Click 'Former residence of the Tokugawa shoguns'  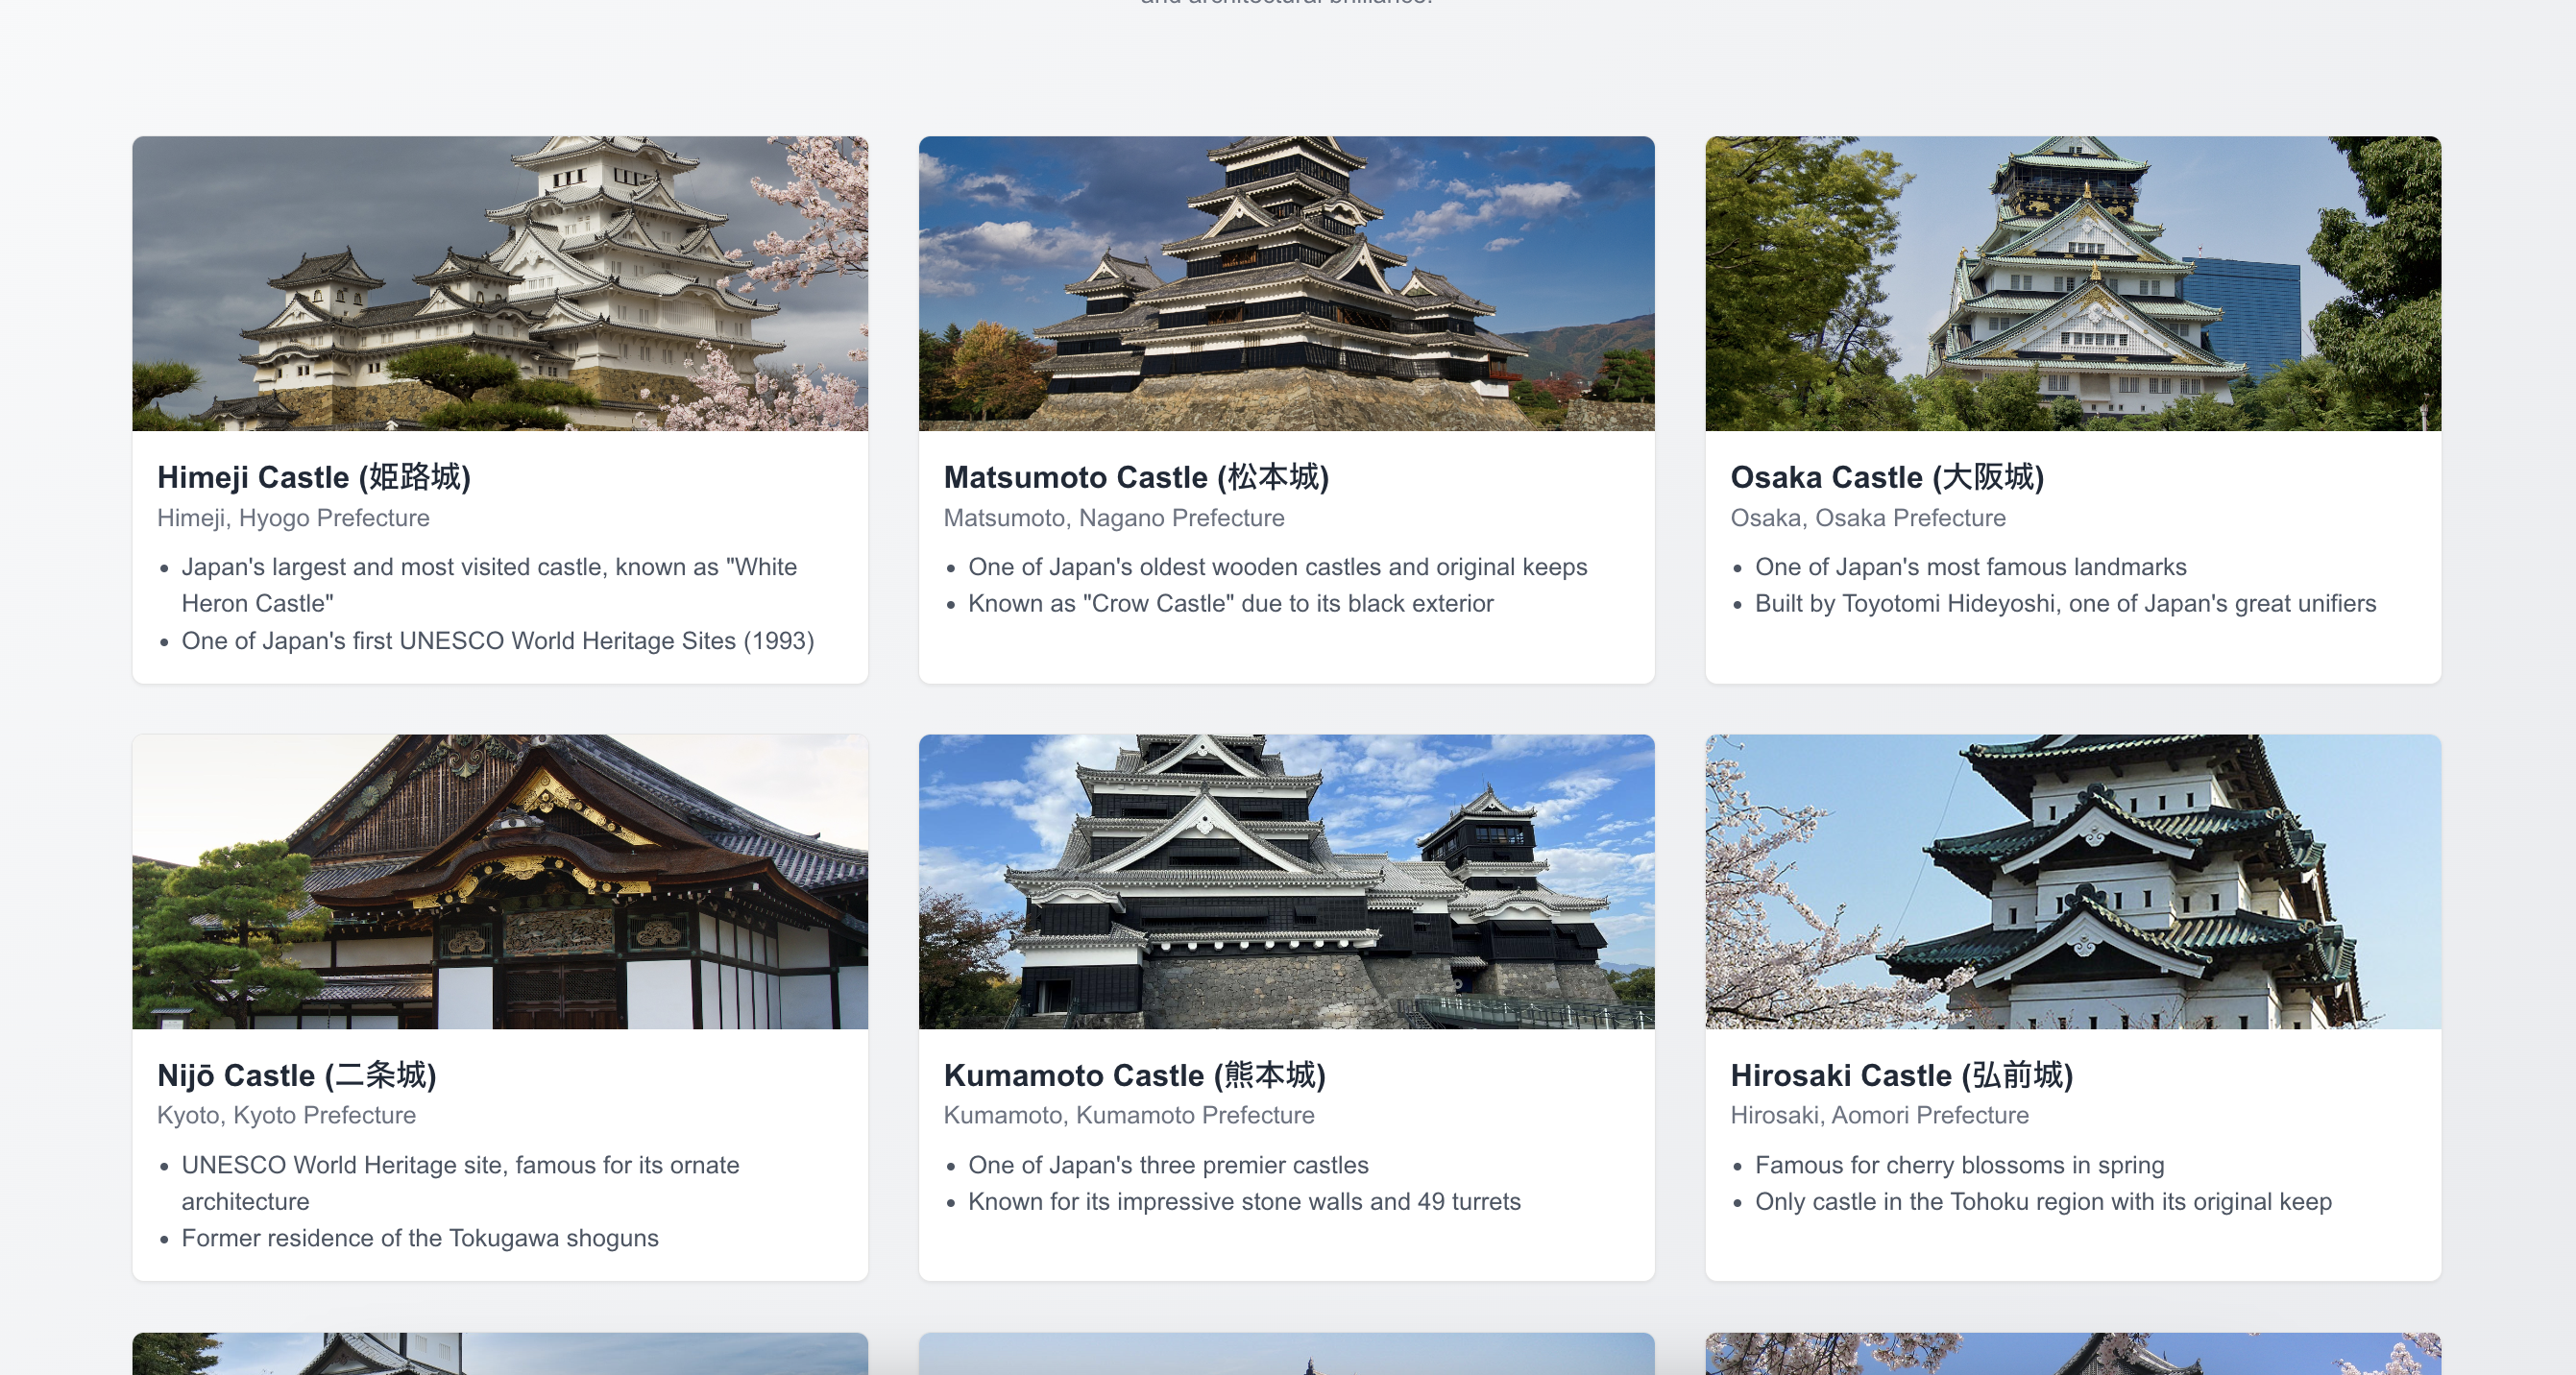420,1238
